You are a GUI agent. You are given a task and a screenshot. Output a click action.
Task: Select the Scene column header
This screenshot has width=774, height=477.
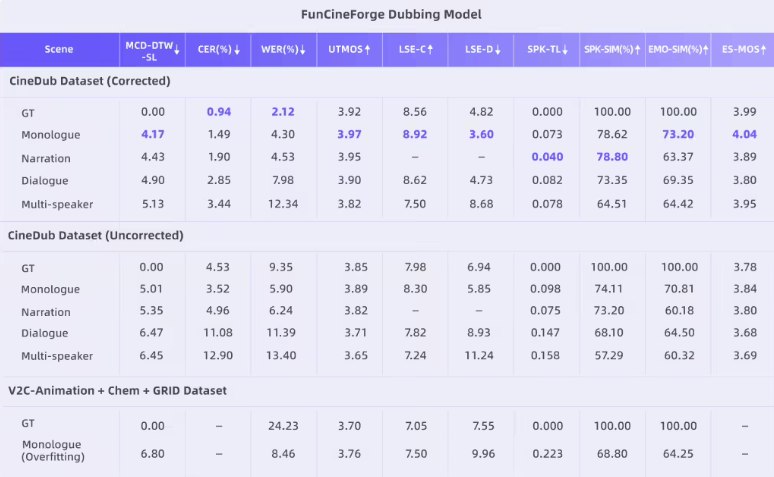pos(58,49)
